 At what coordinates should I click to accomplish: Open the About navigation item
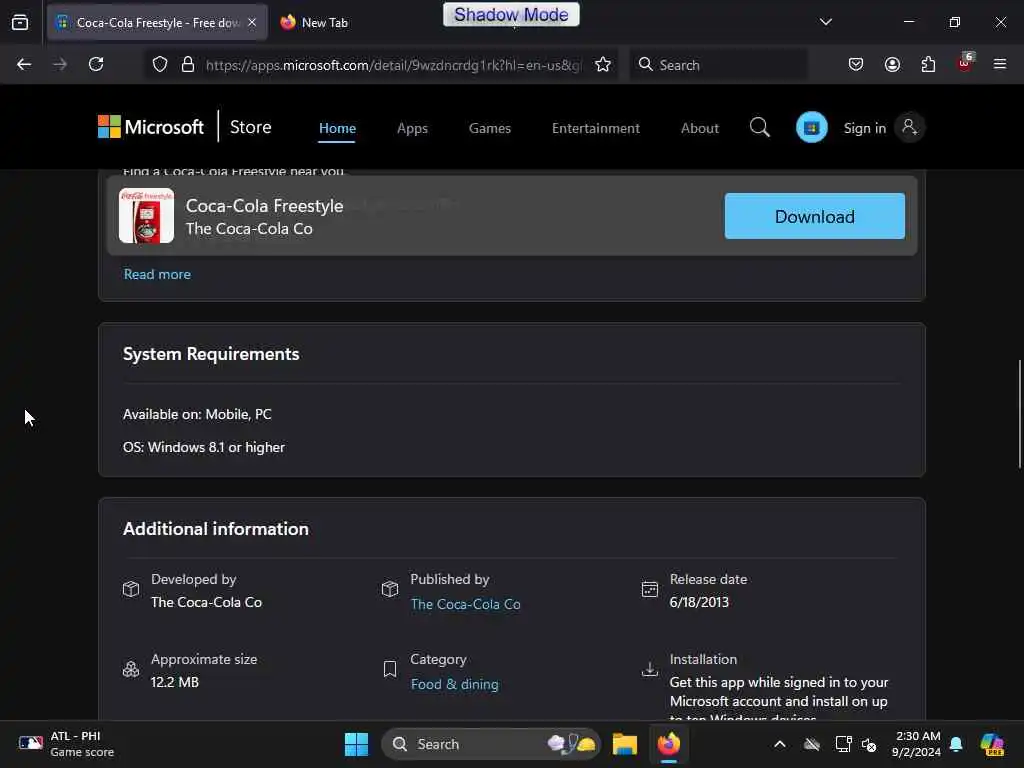pos(699,128)
